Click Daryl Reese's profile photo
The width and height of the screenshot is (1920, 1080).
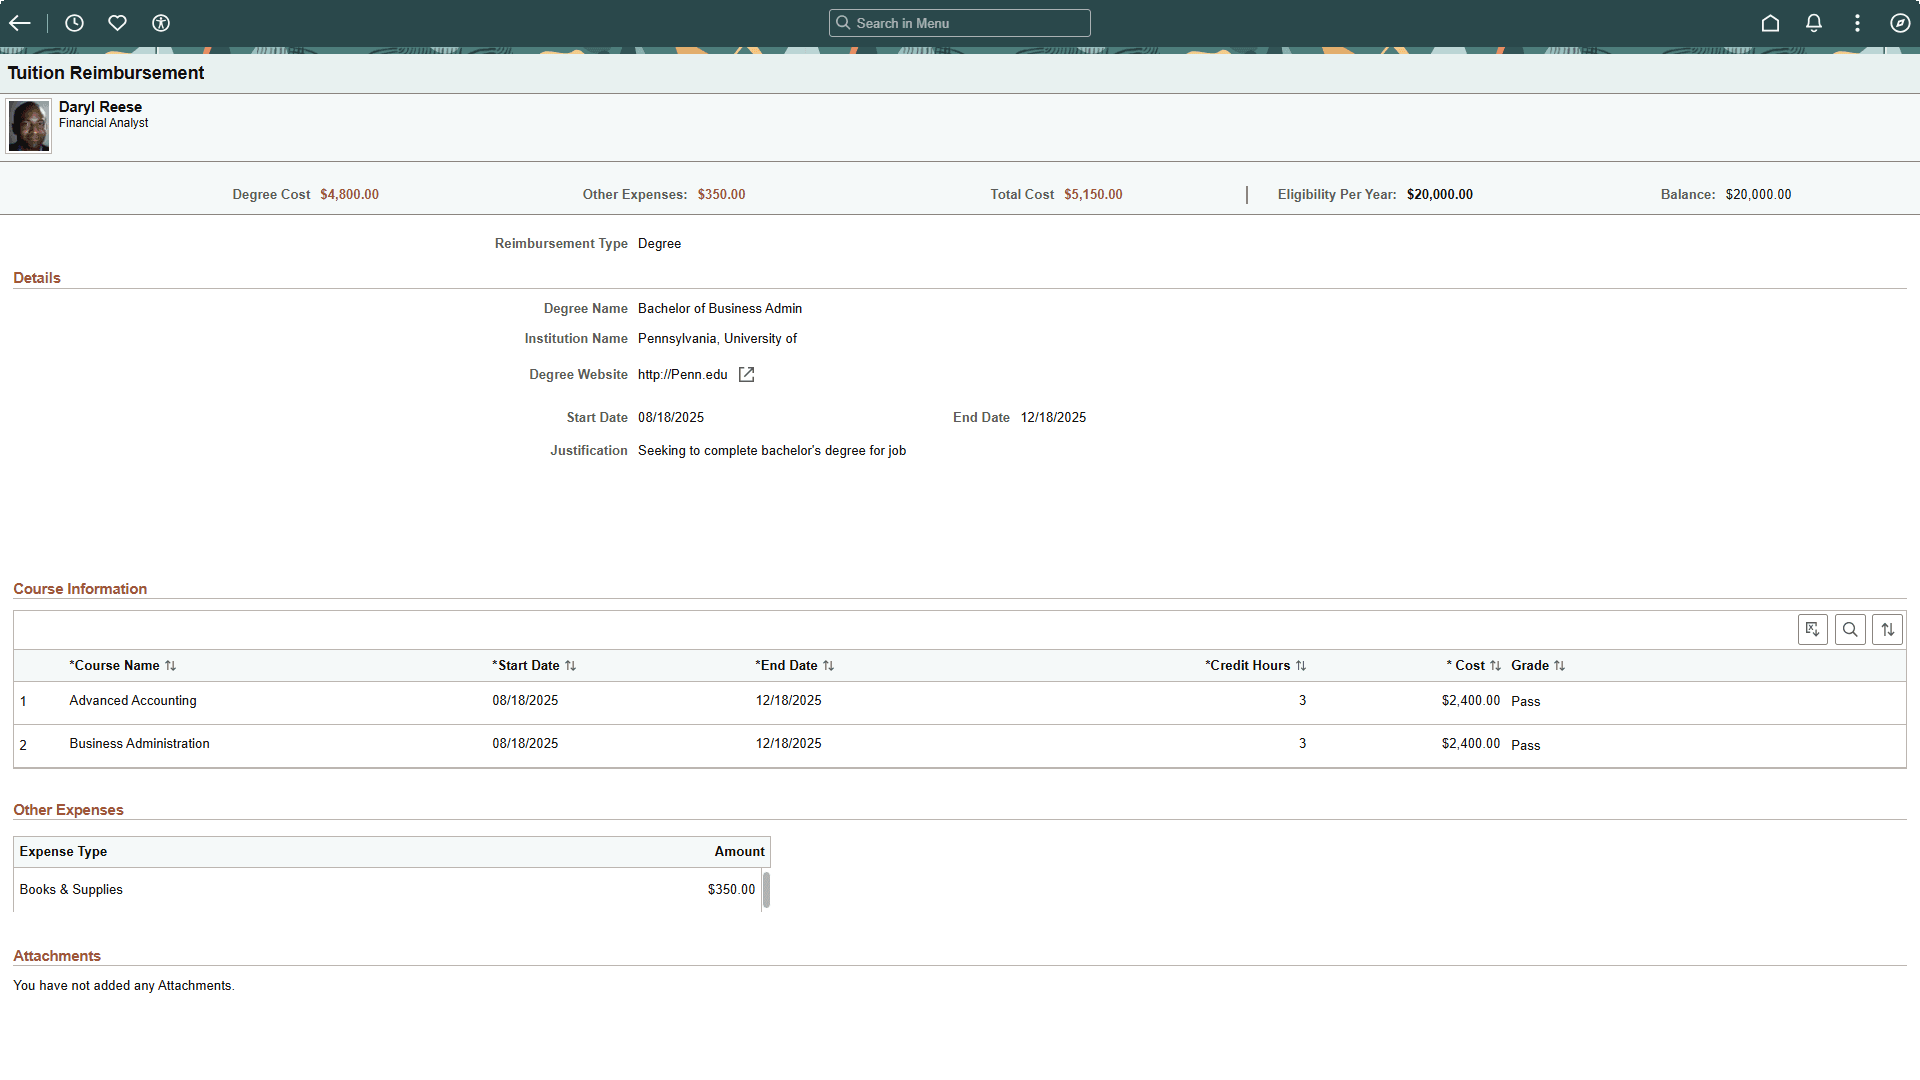pos(28,125)
